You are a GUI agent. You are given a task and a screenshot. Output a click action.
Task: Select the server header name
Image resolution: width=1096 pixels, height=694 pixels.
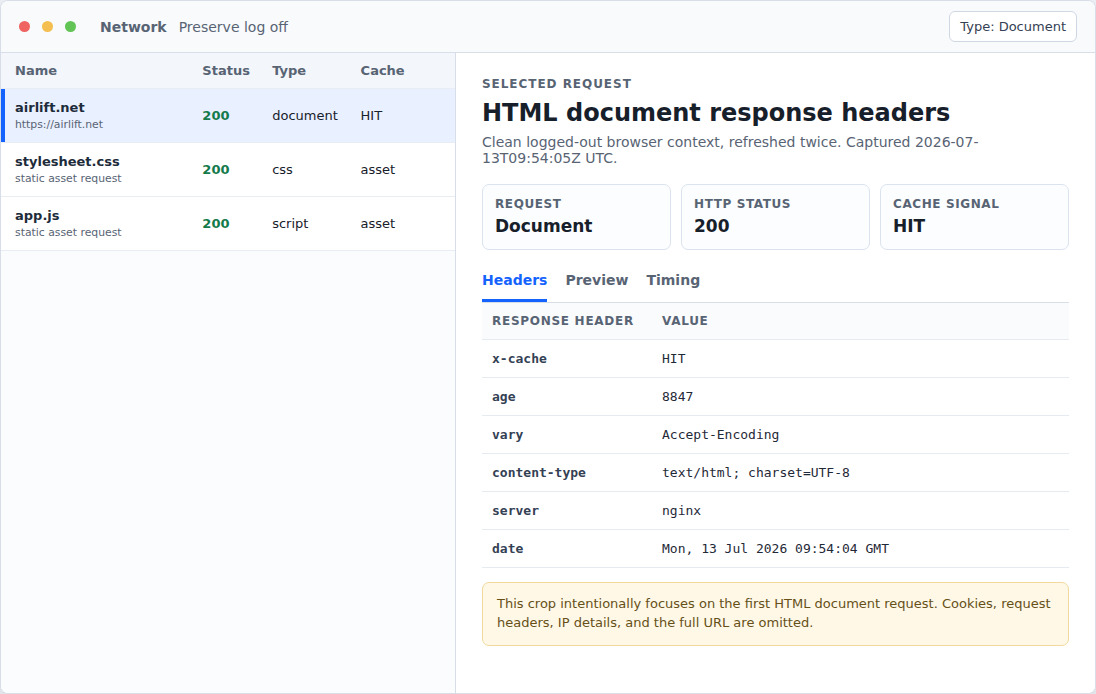click(515, 511)
